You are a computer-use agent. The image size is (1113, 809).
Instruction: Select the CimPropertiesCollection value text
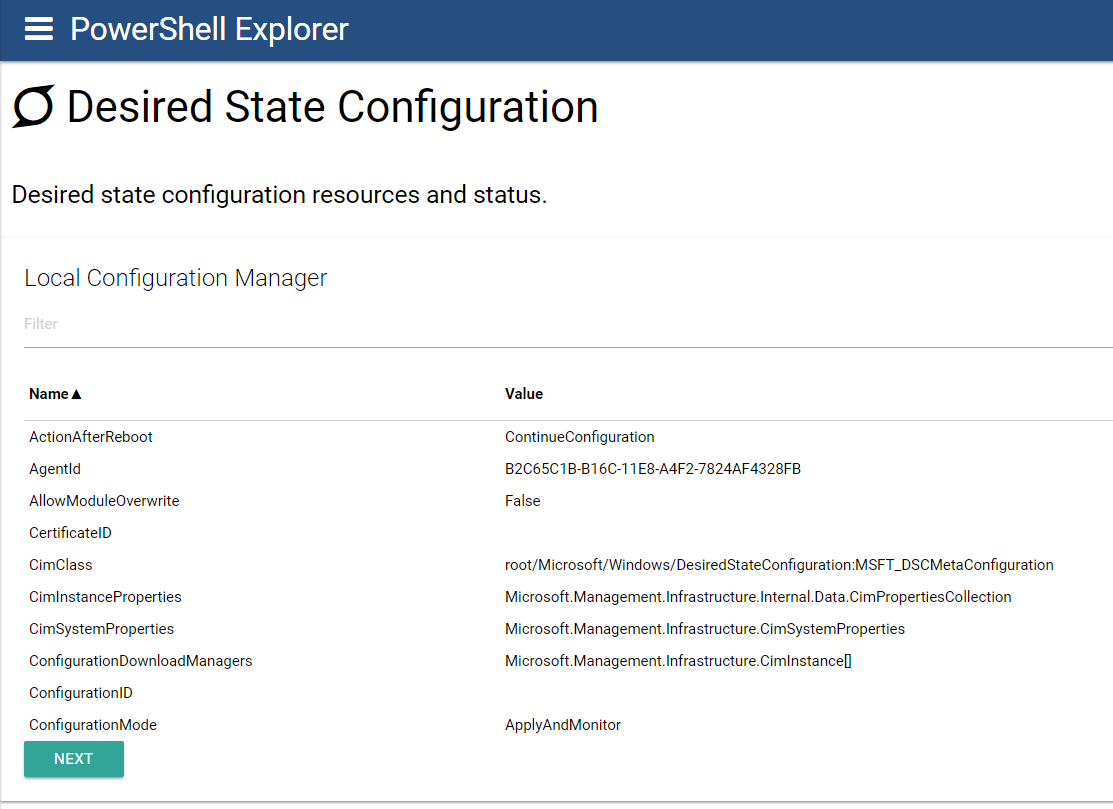click(x=758, y=597)
